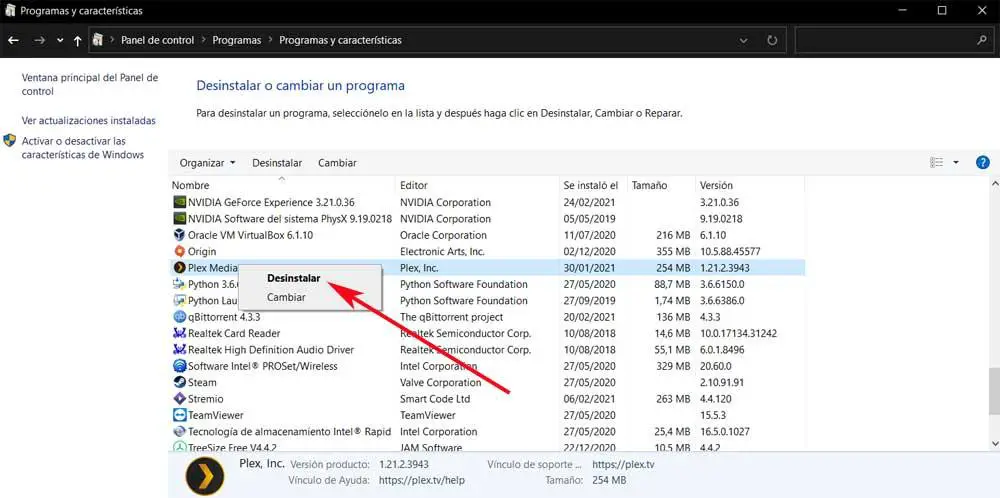Click Valve Corporation editor cell
This screenshot has height=498, width=1000.
(441, 383)
